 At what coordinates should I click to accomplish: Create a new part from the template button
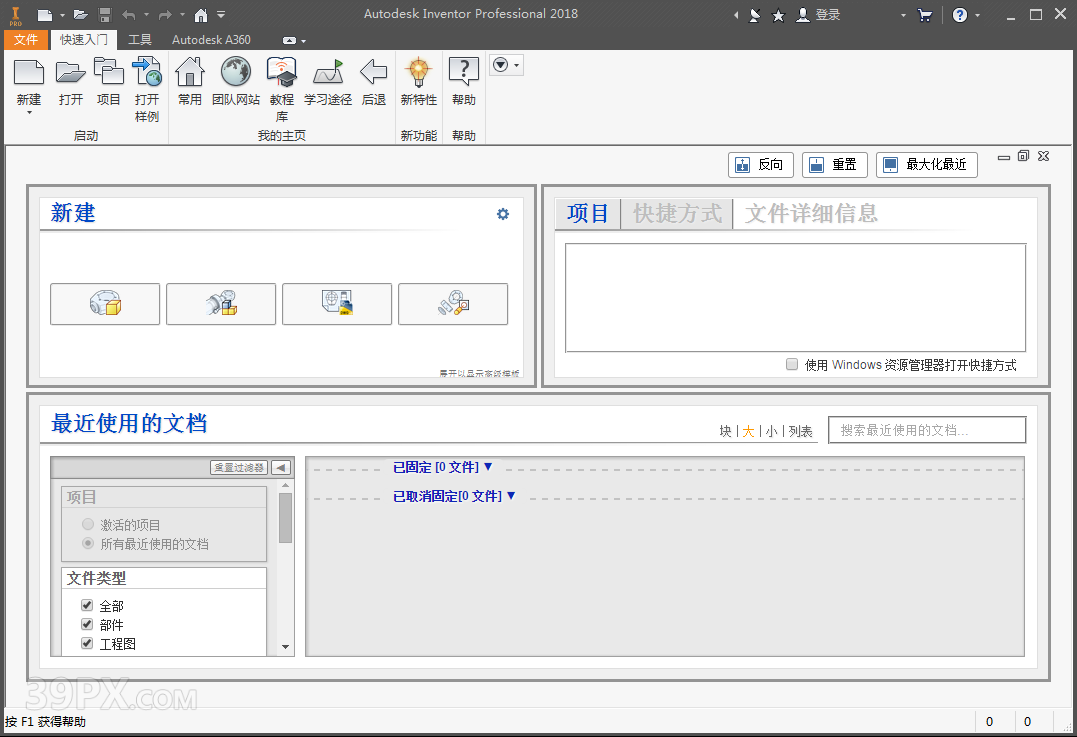tap(105, 304)
